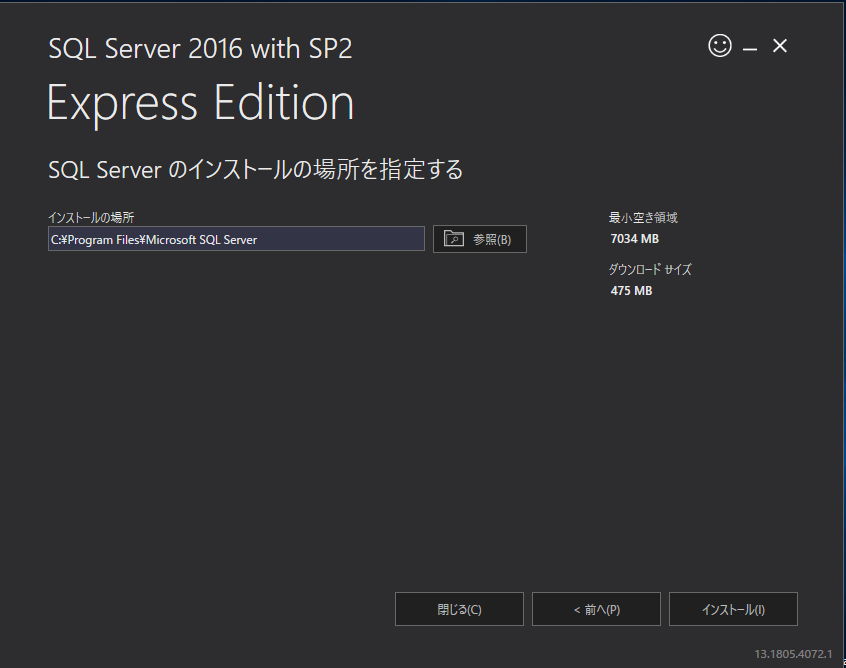Click the 'Express Edition' heading
Image resolution: width=846 pixels, height=668 pixels.
[200, 104]
